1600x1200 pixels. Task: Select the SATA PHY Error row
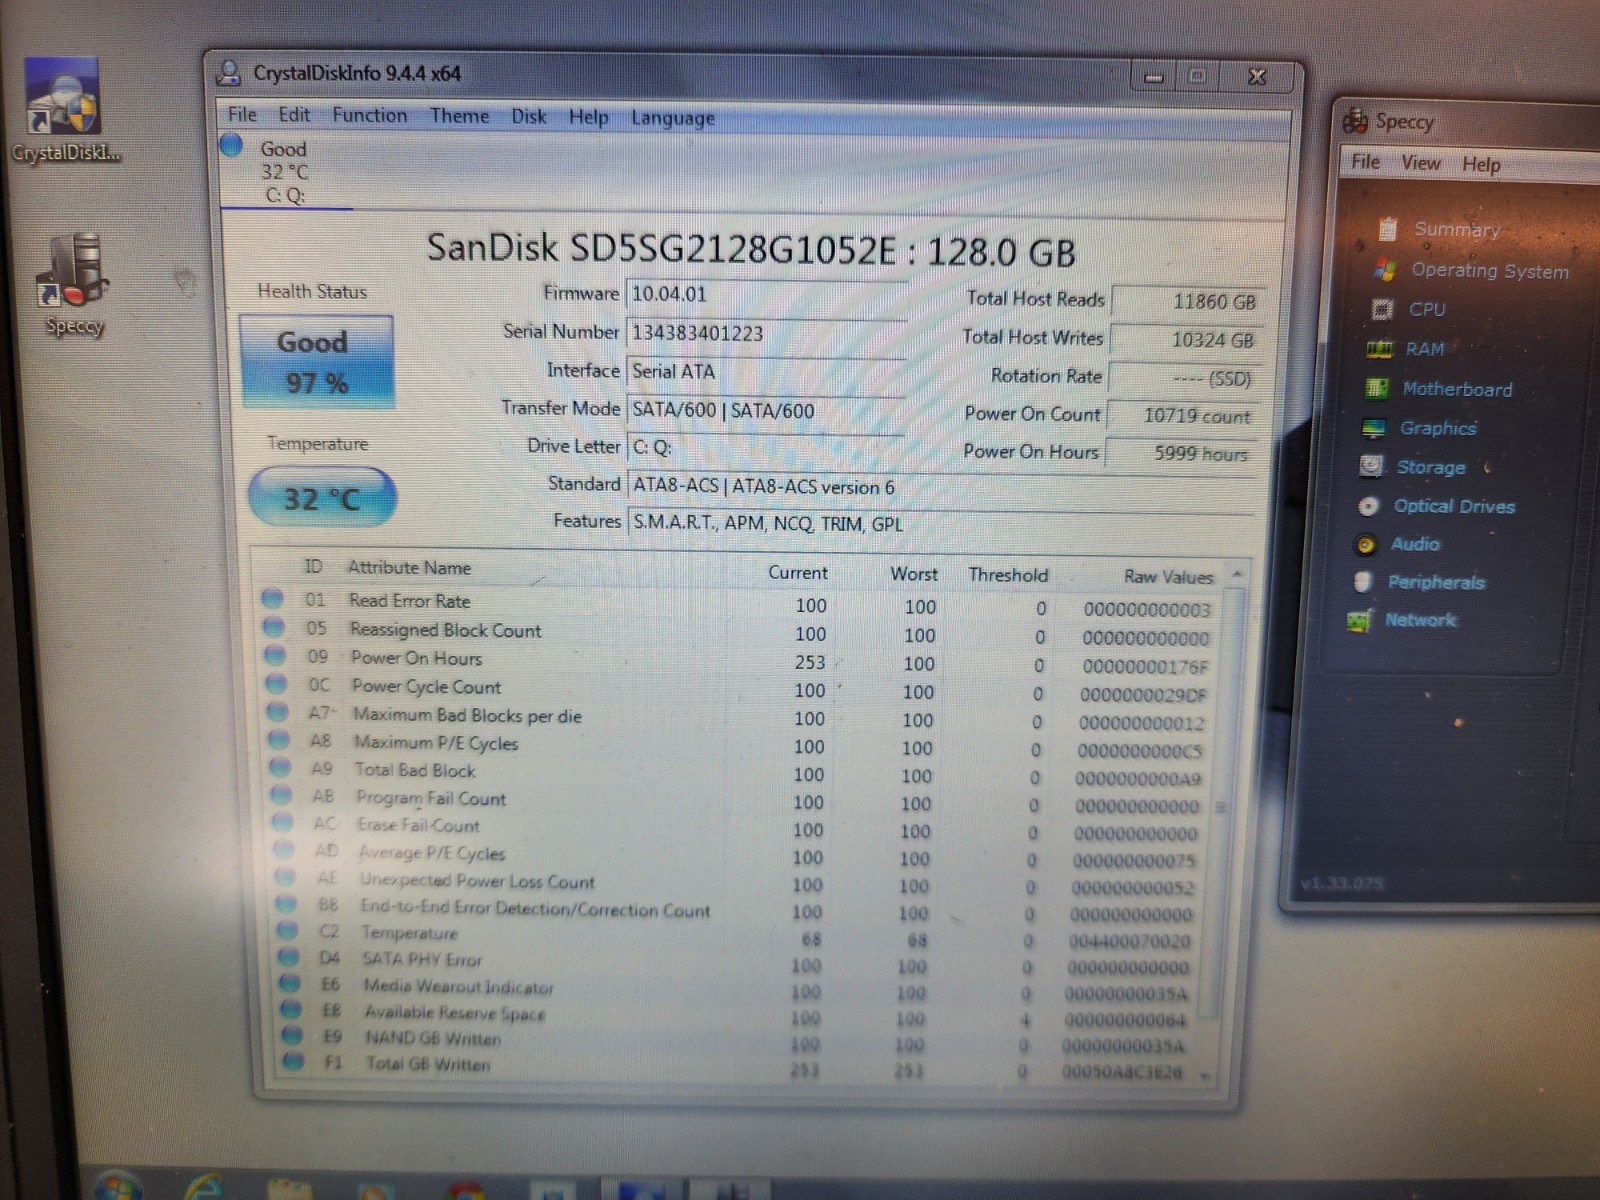[736, 962]
